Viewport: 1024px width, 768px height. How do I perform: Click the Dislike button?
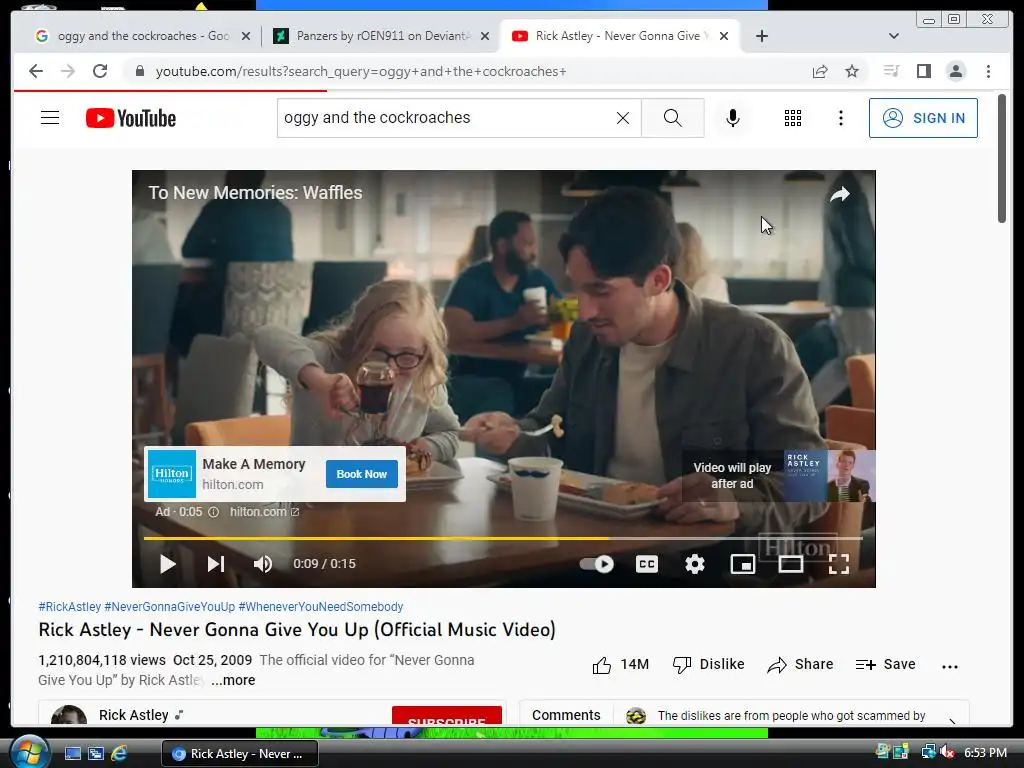click(709, 665)
